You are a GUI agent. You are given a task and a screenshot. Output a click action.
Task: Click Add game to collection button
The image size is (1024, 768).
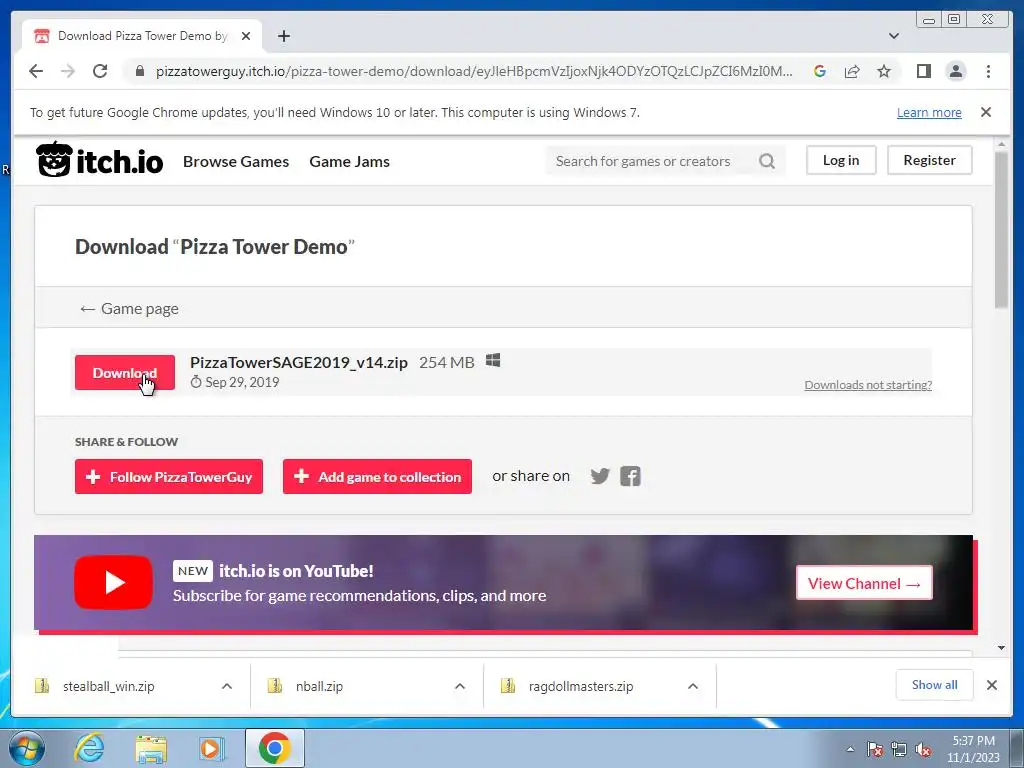pyautogui.click(x=377, y=477)
